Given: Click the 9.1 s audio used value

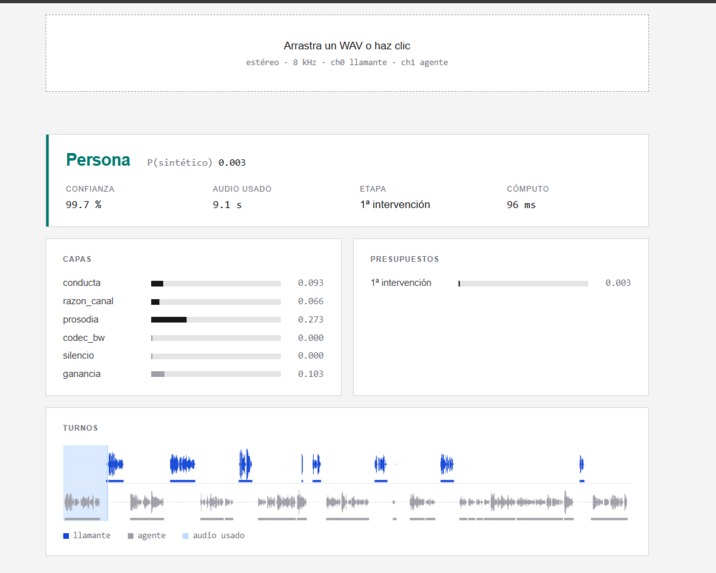Looking at the screenshot, I should 227,205.
